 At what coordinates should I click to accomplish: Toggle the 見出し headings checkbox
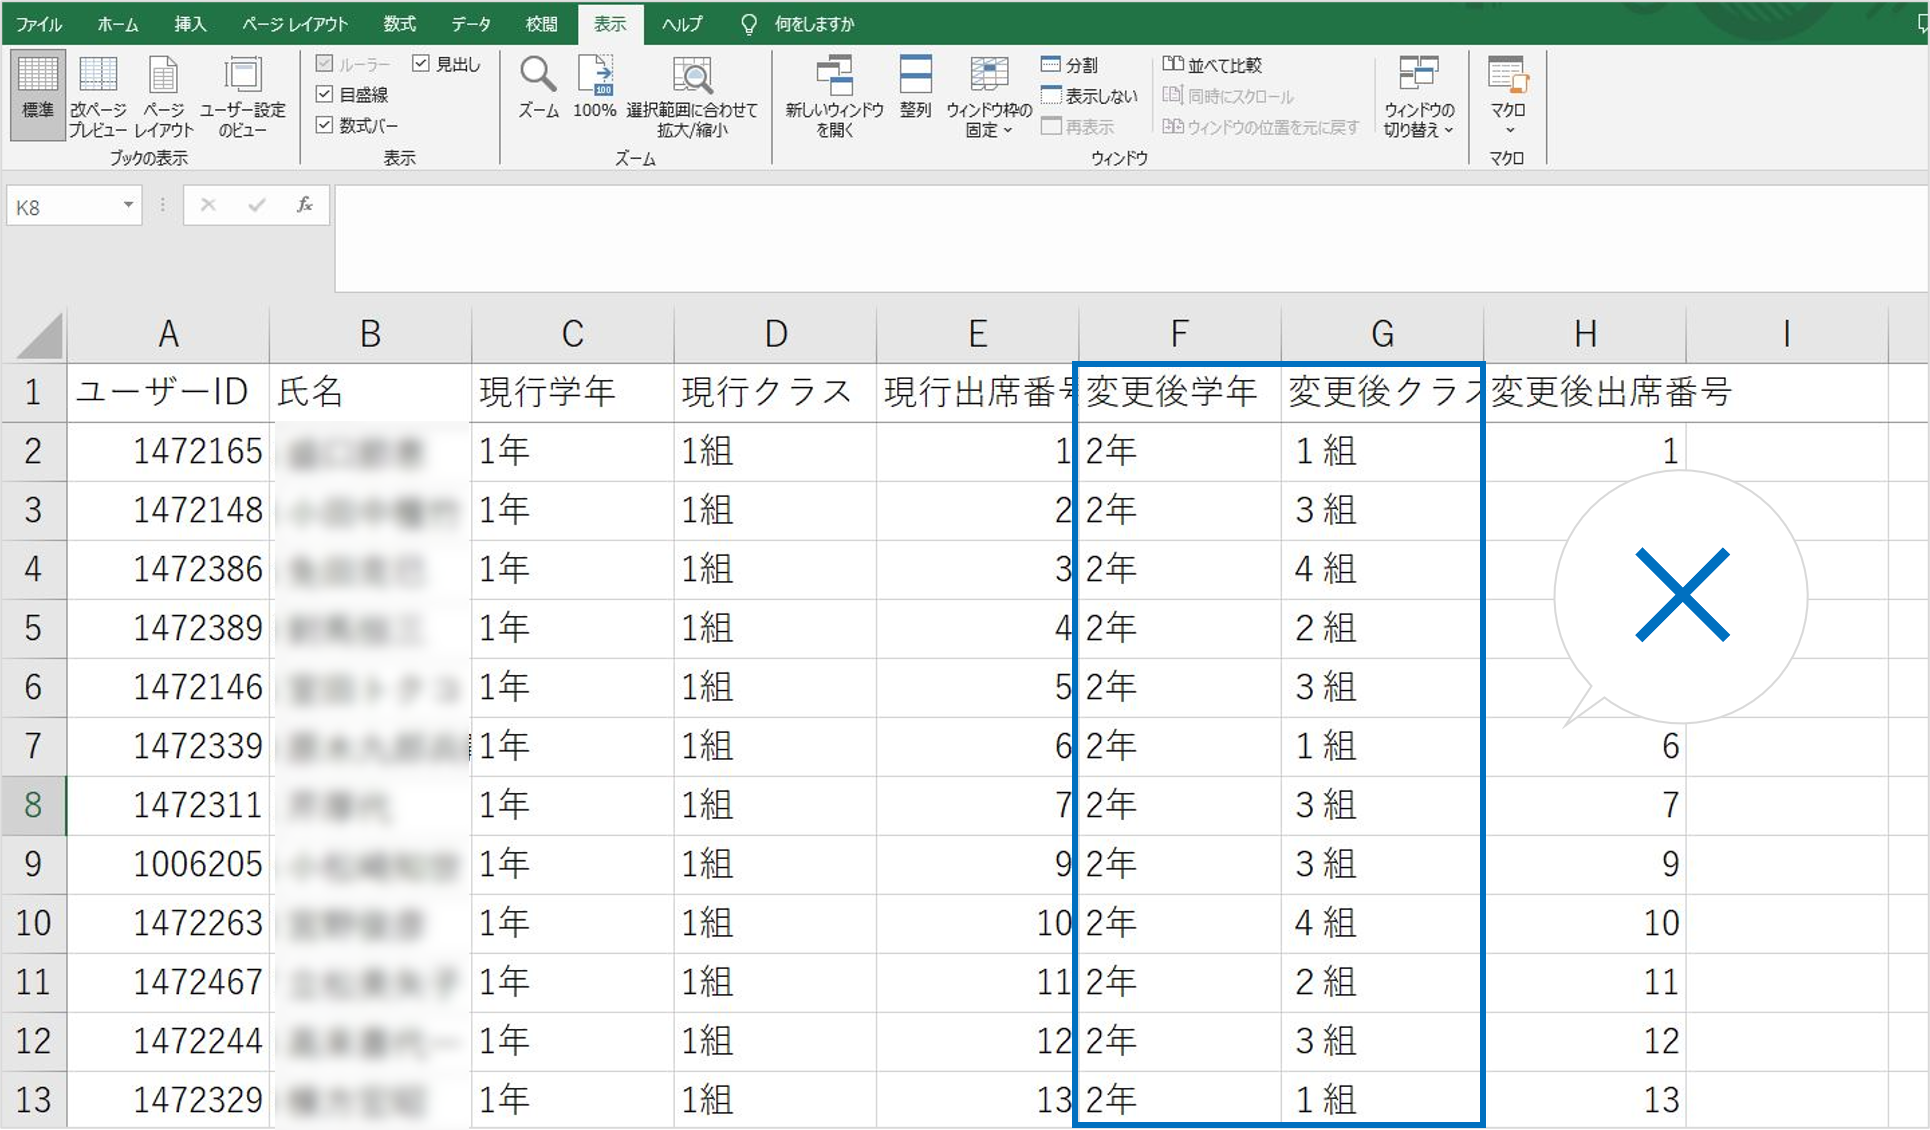[x=421, y=64]
